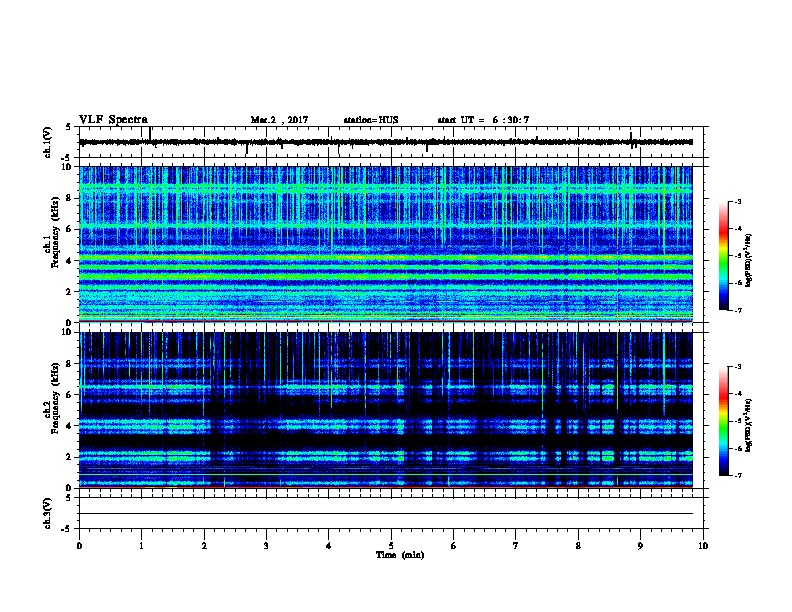Image resolution: width=792 pixels, height=612 pixels.
Task: Click the "VLF Spectra" title text
Action: tap(113, 120)
